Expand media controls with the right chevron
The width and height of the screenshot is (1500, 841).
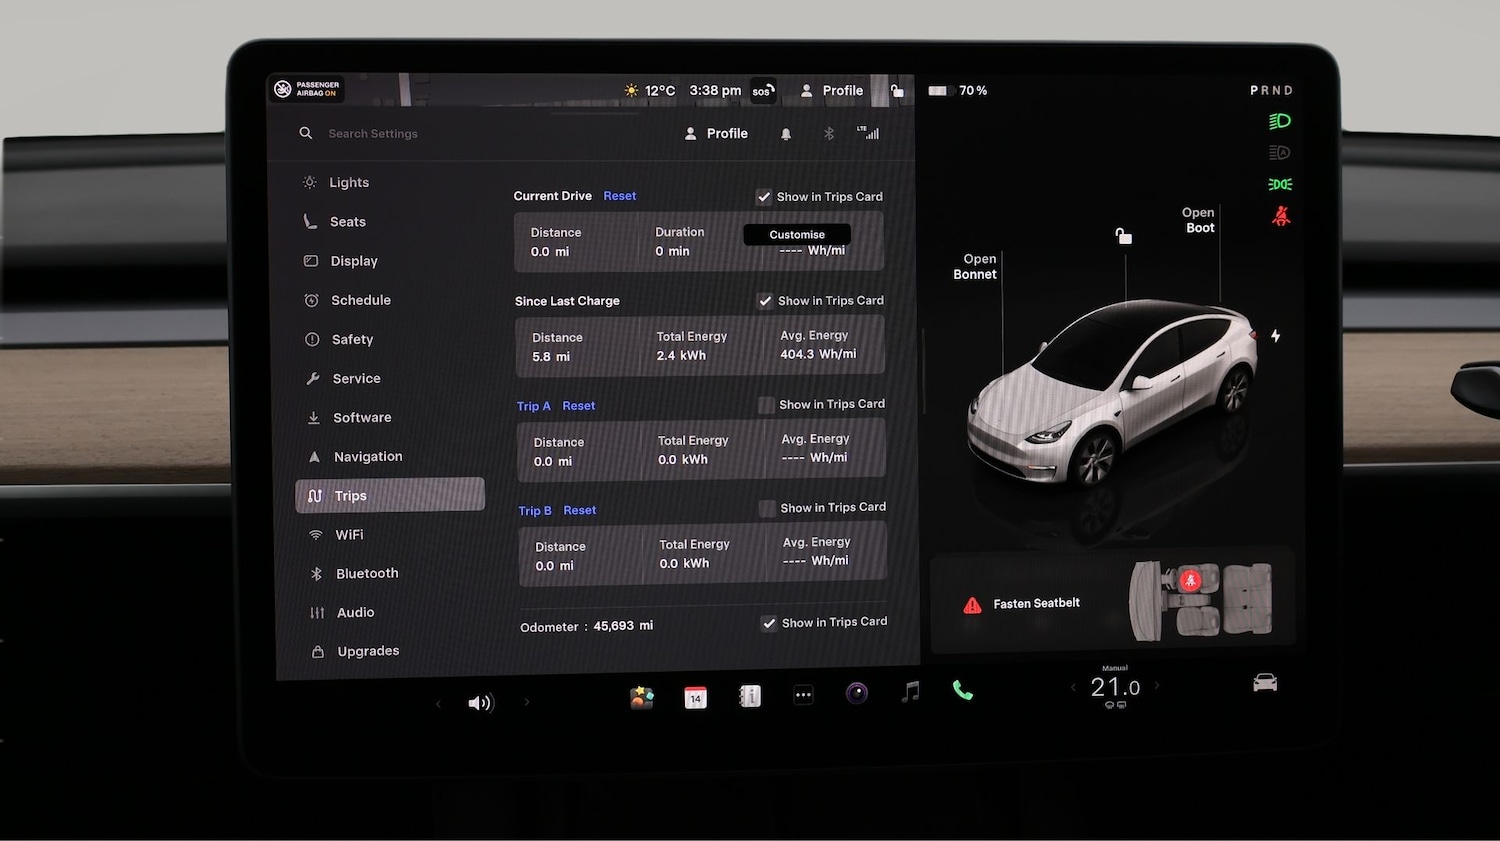(527, 702)
